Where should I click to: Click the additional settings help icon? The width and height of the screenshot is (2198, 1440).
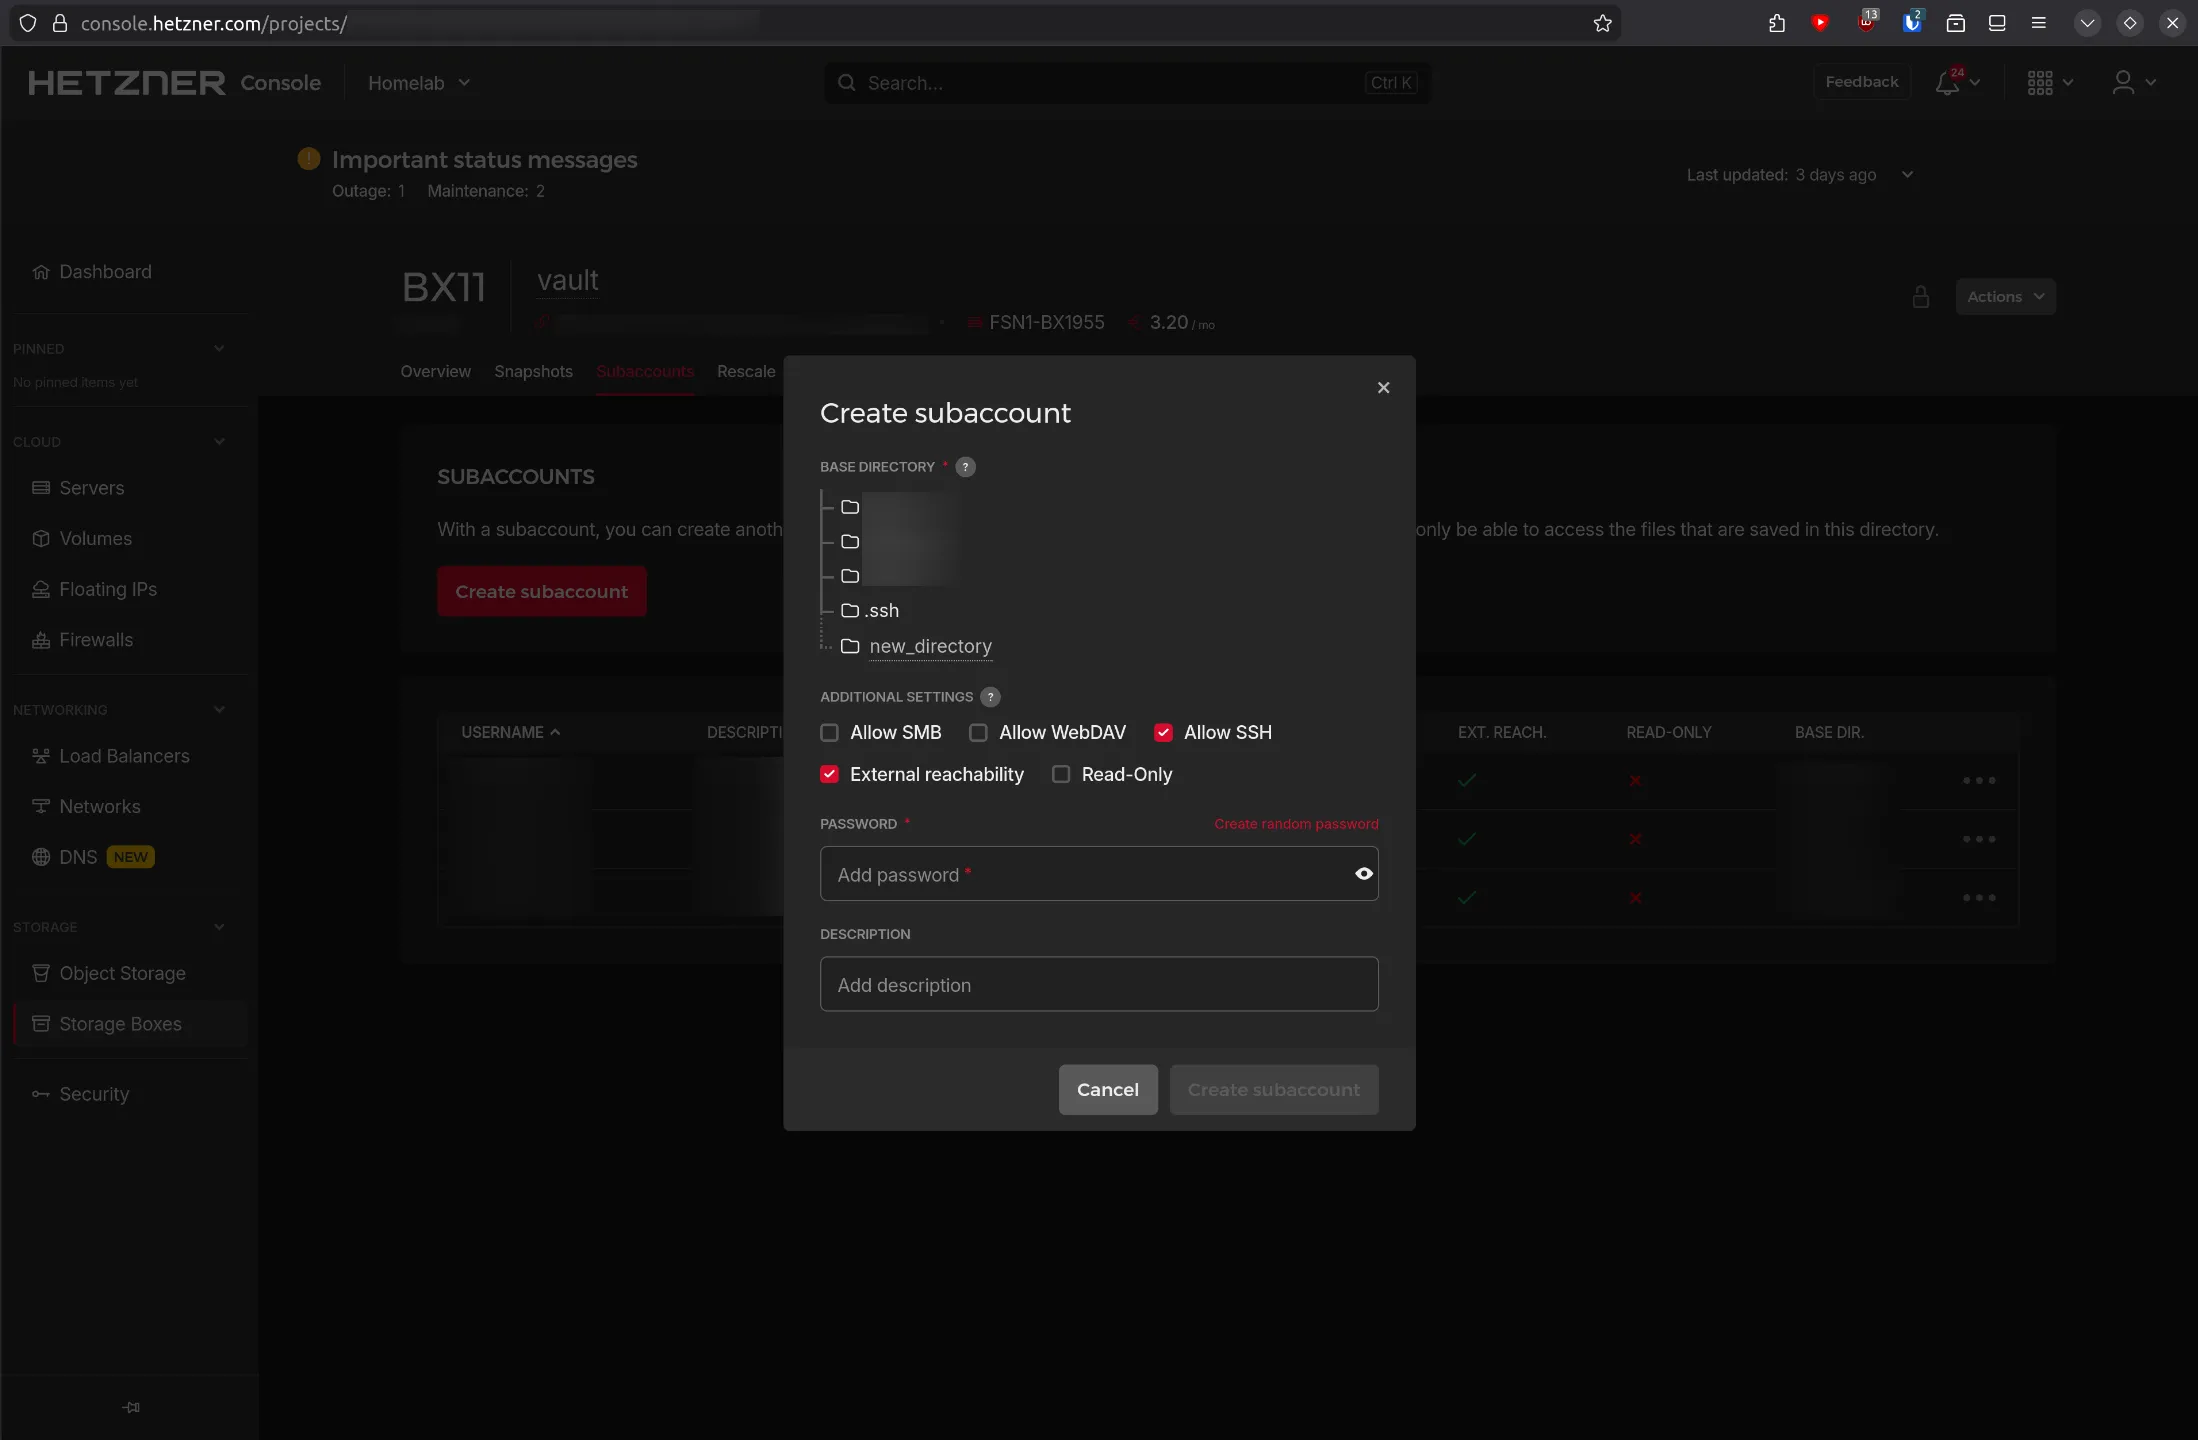click(x=990, y=697)
